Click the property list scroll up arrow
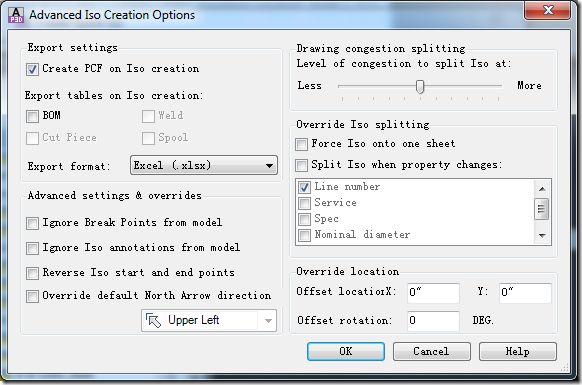Image resolution: width=582 pixels, height=385 pixels. [x=542, y=189]
